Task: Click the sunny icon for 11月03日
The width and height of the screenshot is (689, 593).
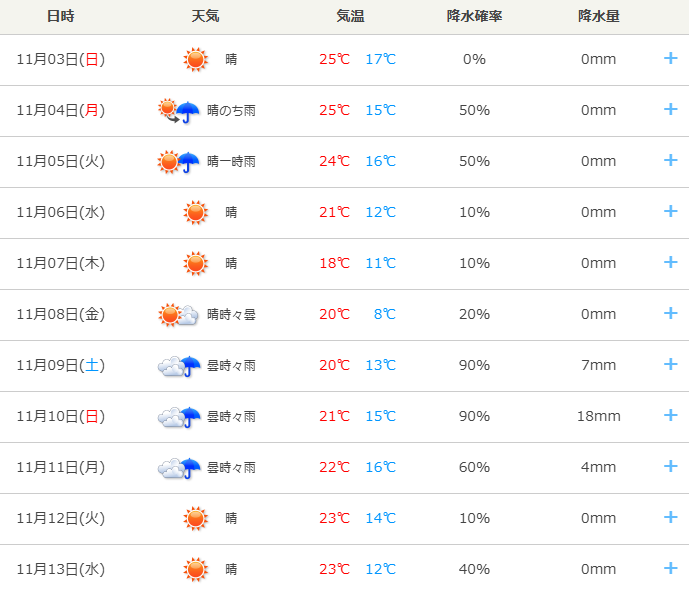Action: pos(196,60)
